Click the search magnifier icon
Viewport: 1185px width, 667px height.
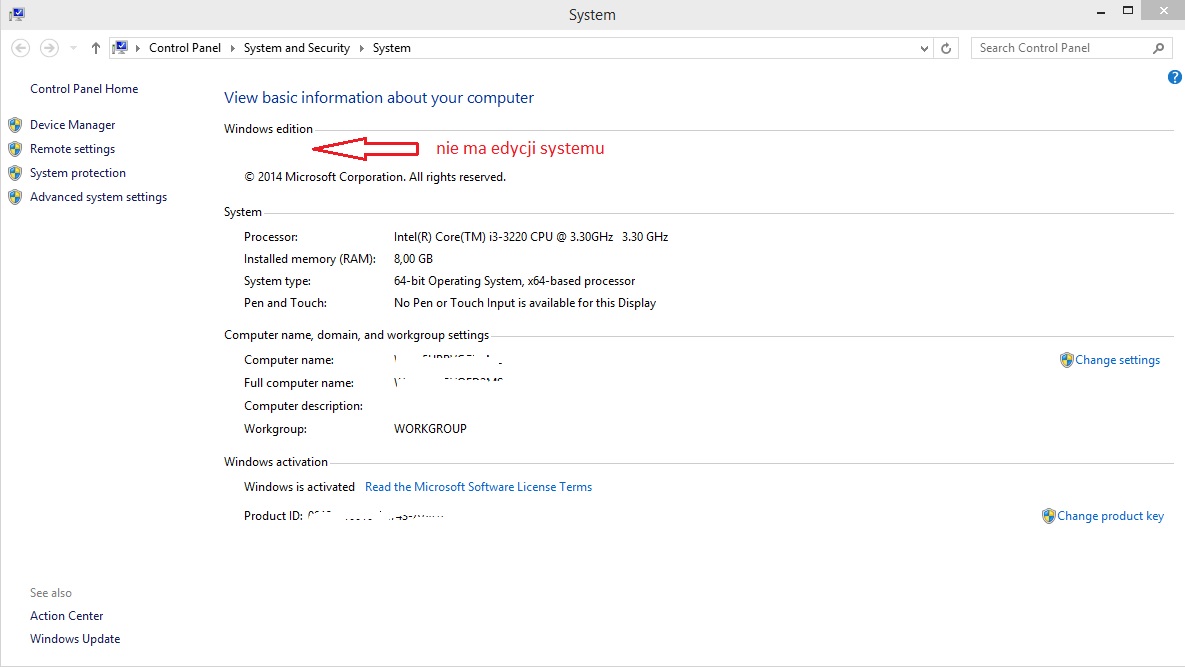click(1159, 48)
